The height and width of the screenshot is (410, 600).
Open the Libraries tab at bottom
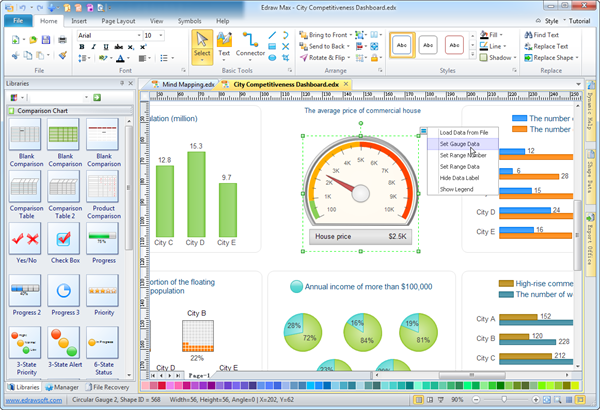click(23, 387)
